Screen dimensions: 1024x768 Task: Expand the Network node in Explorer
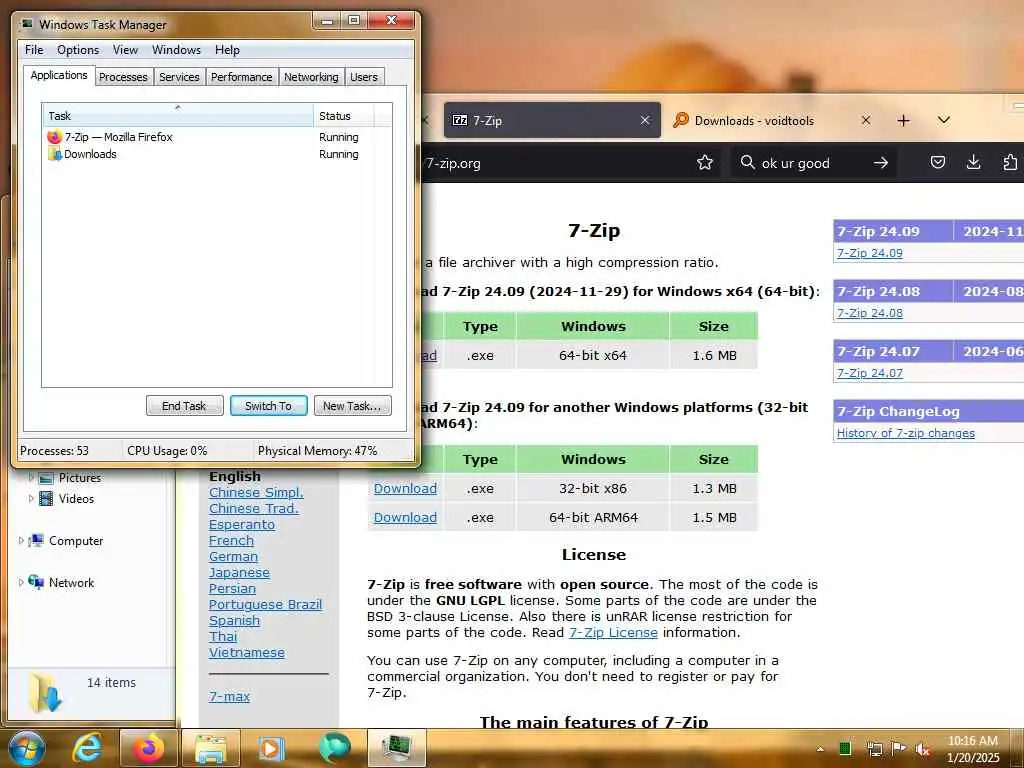[21, 583]
